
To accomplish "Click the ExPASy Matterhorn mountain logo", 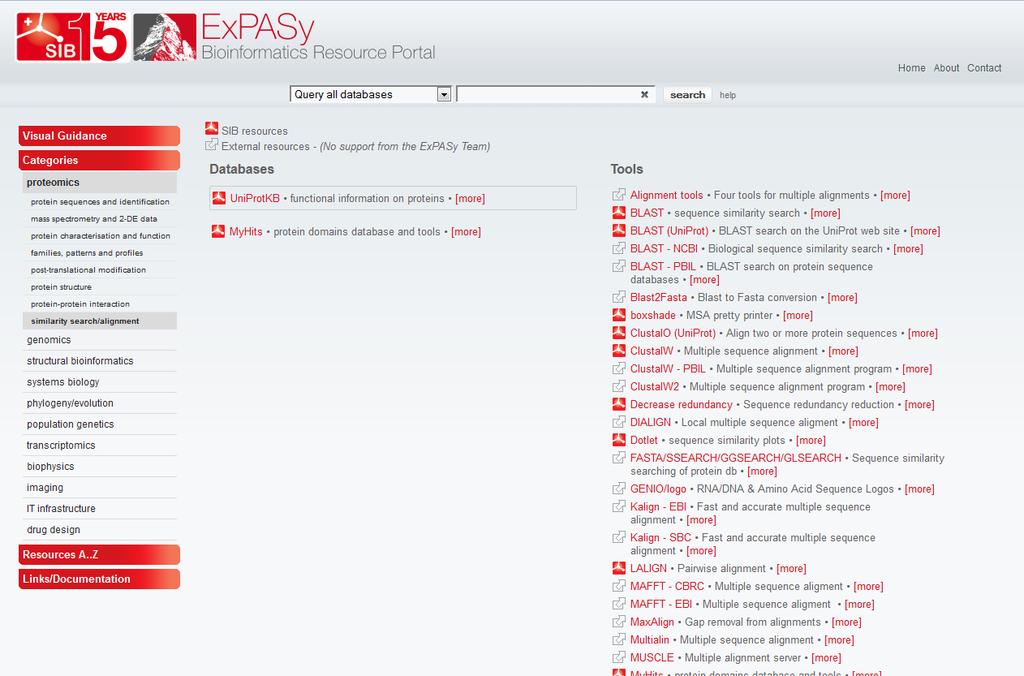I will tap(165, 37).
